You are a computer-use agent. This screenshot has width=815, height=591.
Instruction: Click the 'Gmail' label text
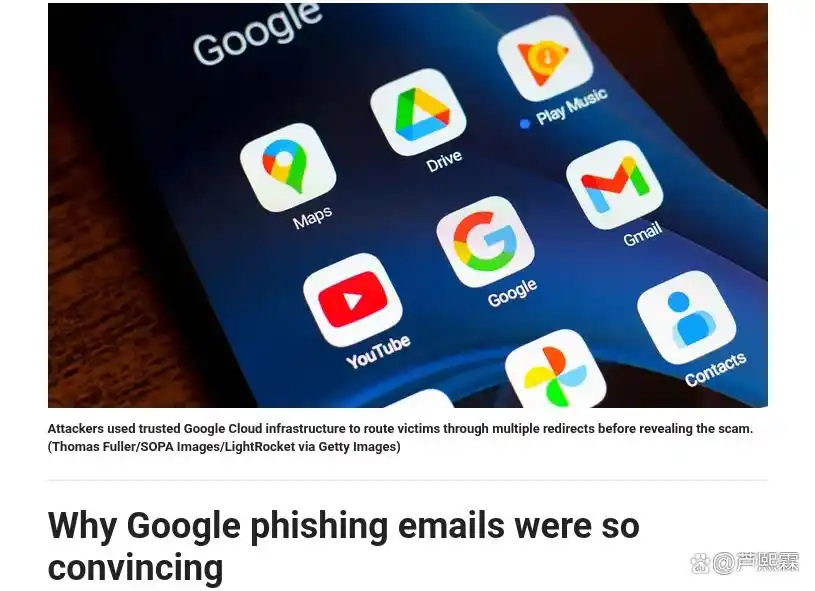[642, 233]
